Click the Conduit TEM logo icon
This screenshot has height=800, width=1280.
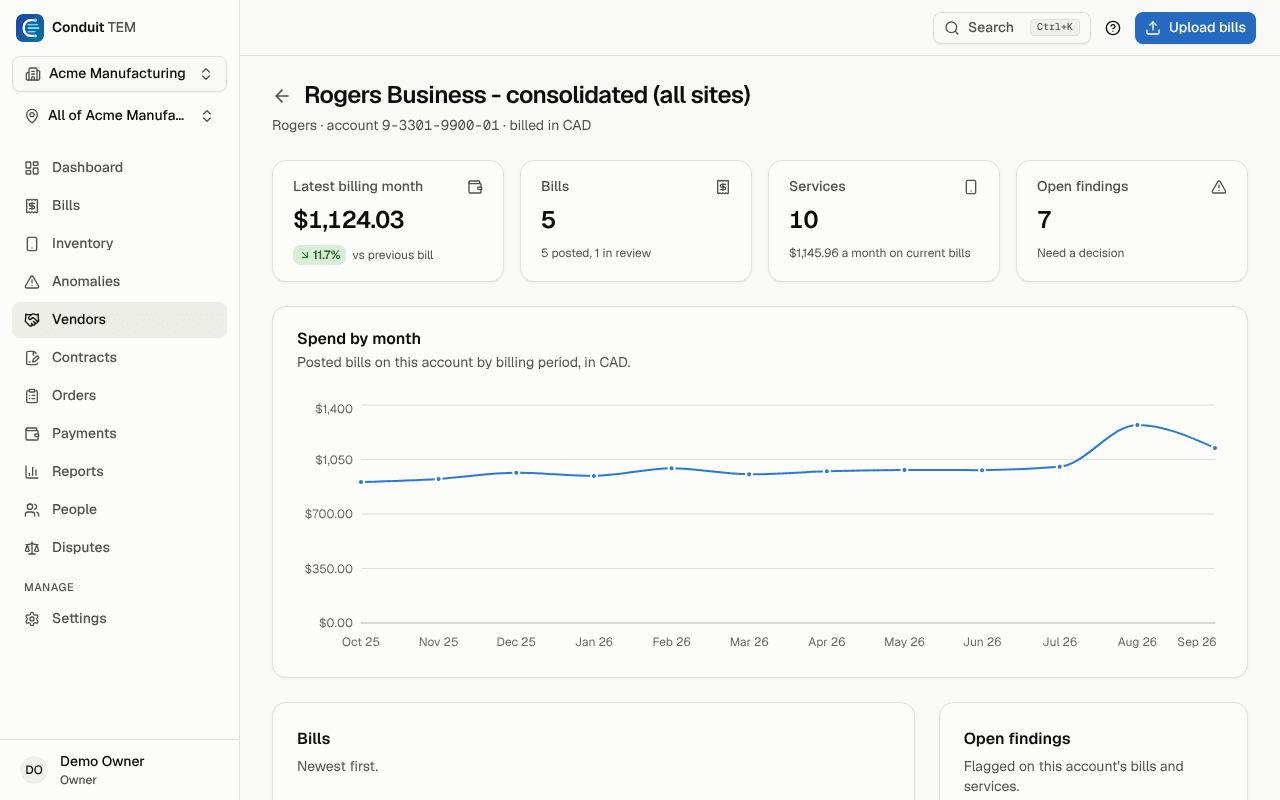point(30,28)
